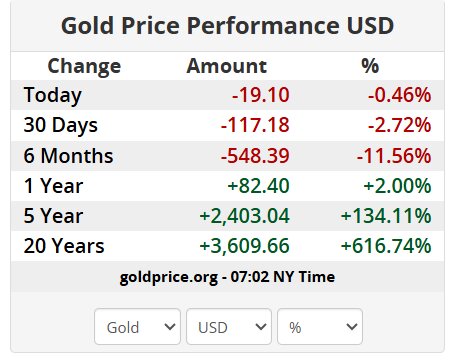This screenshot has height=364, width=461.
Task: Select the 20 Years row label
Action: [x=64, y=246]
